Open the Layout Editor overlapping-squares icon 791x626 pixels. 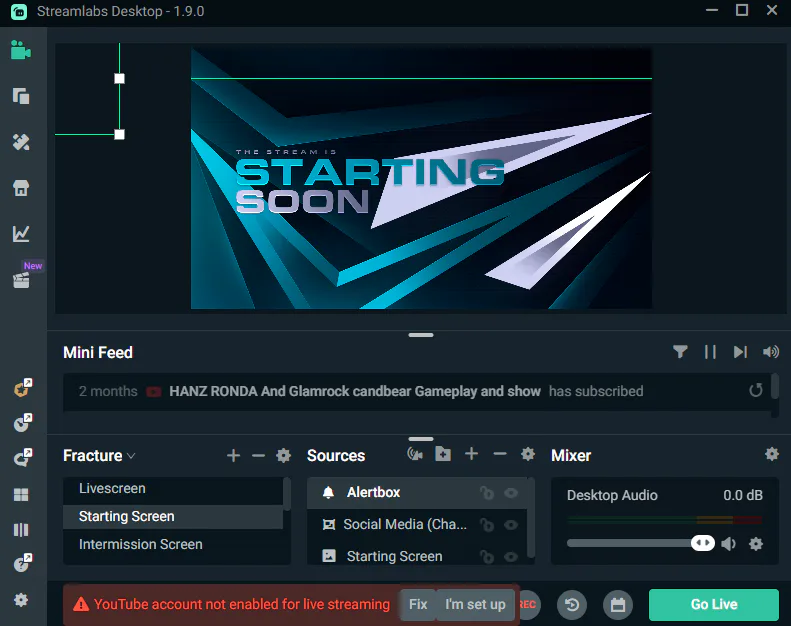(x=21, y=96)
